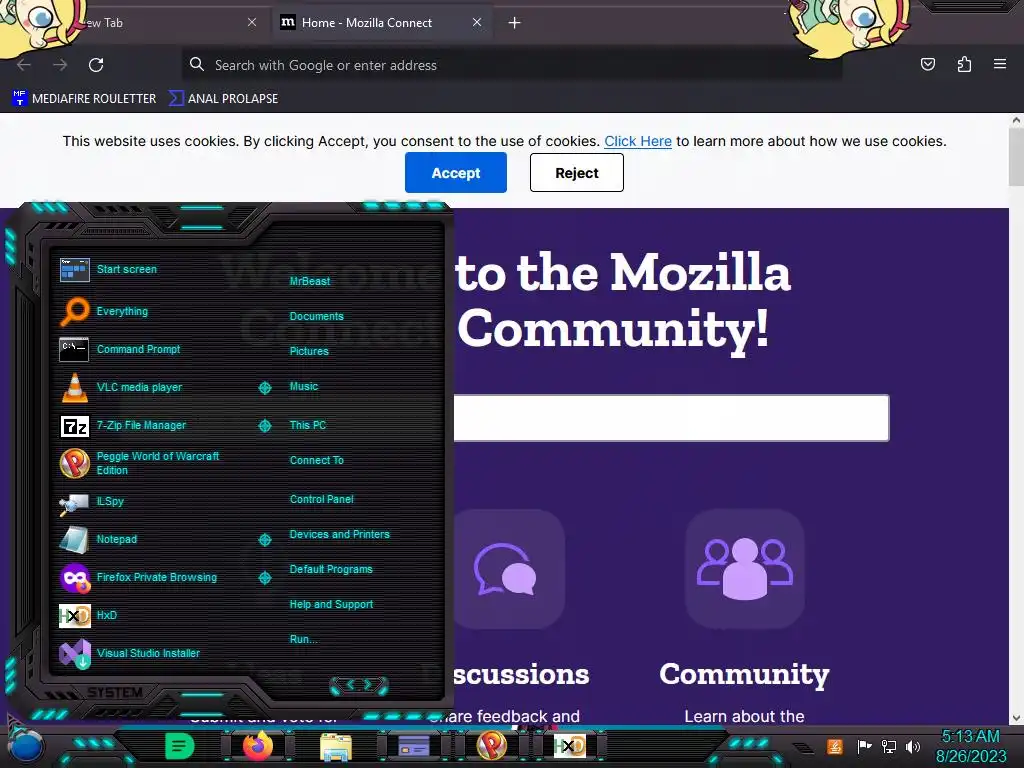Accept the cookies

pos(456,172)
